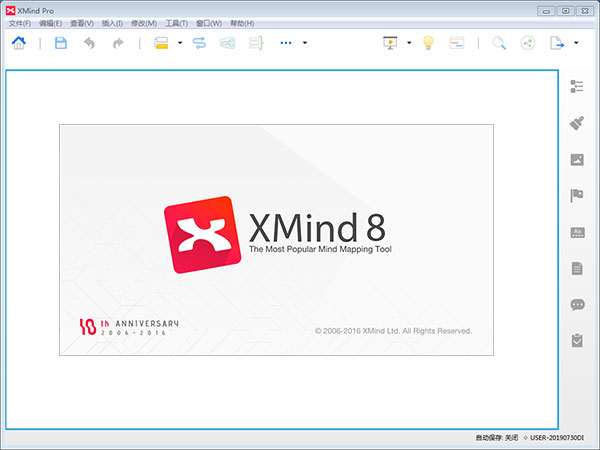This screenshot has height=450, width=600.
Task: Export the map with export icon
Action: click(557, 43)
